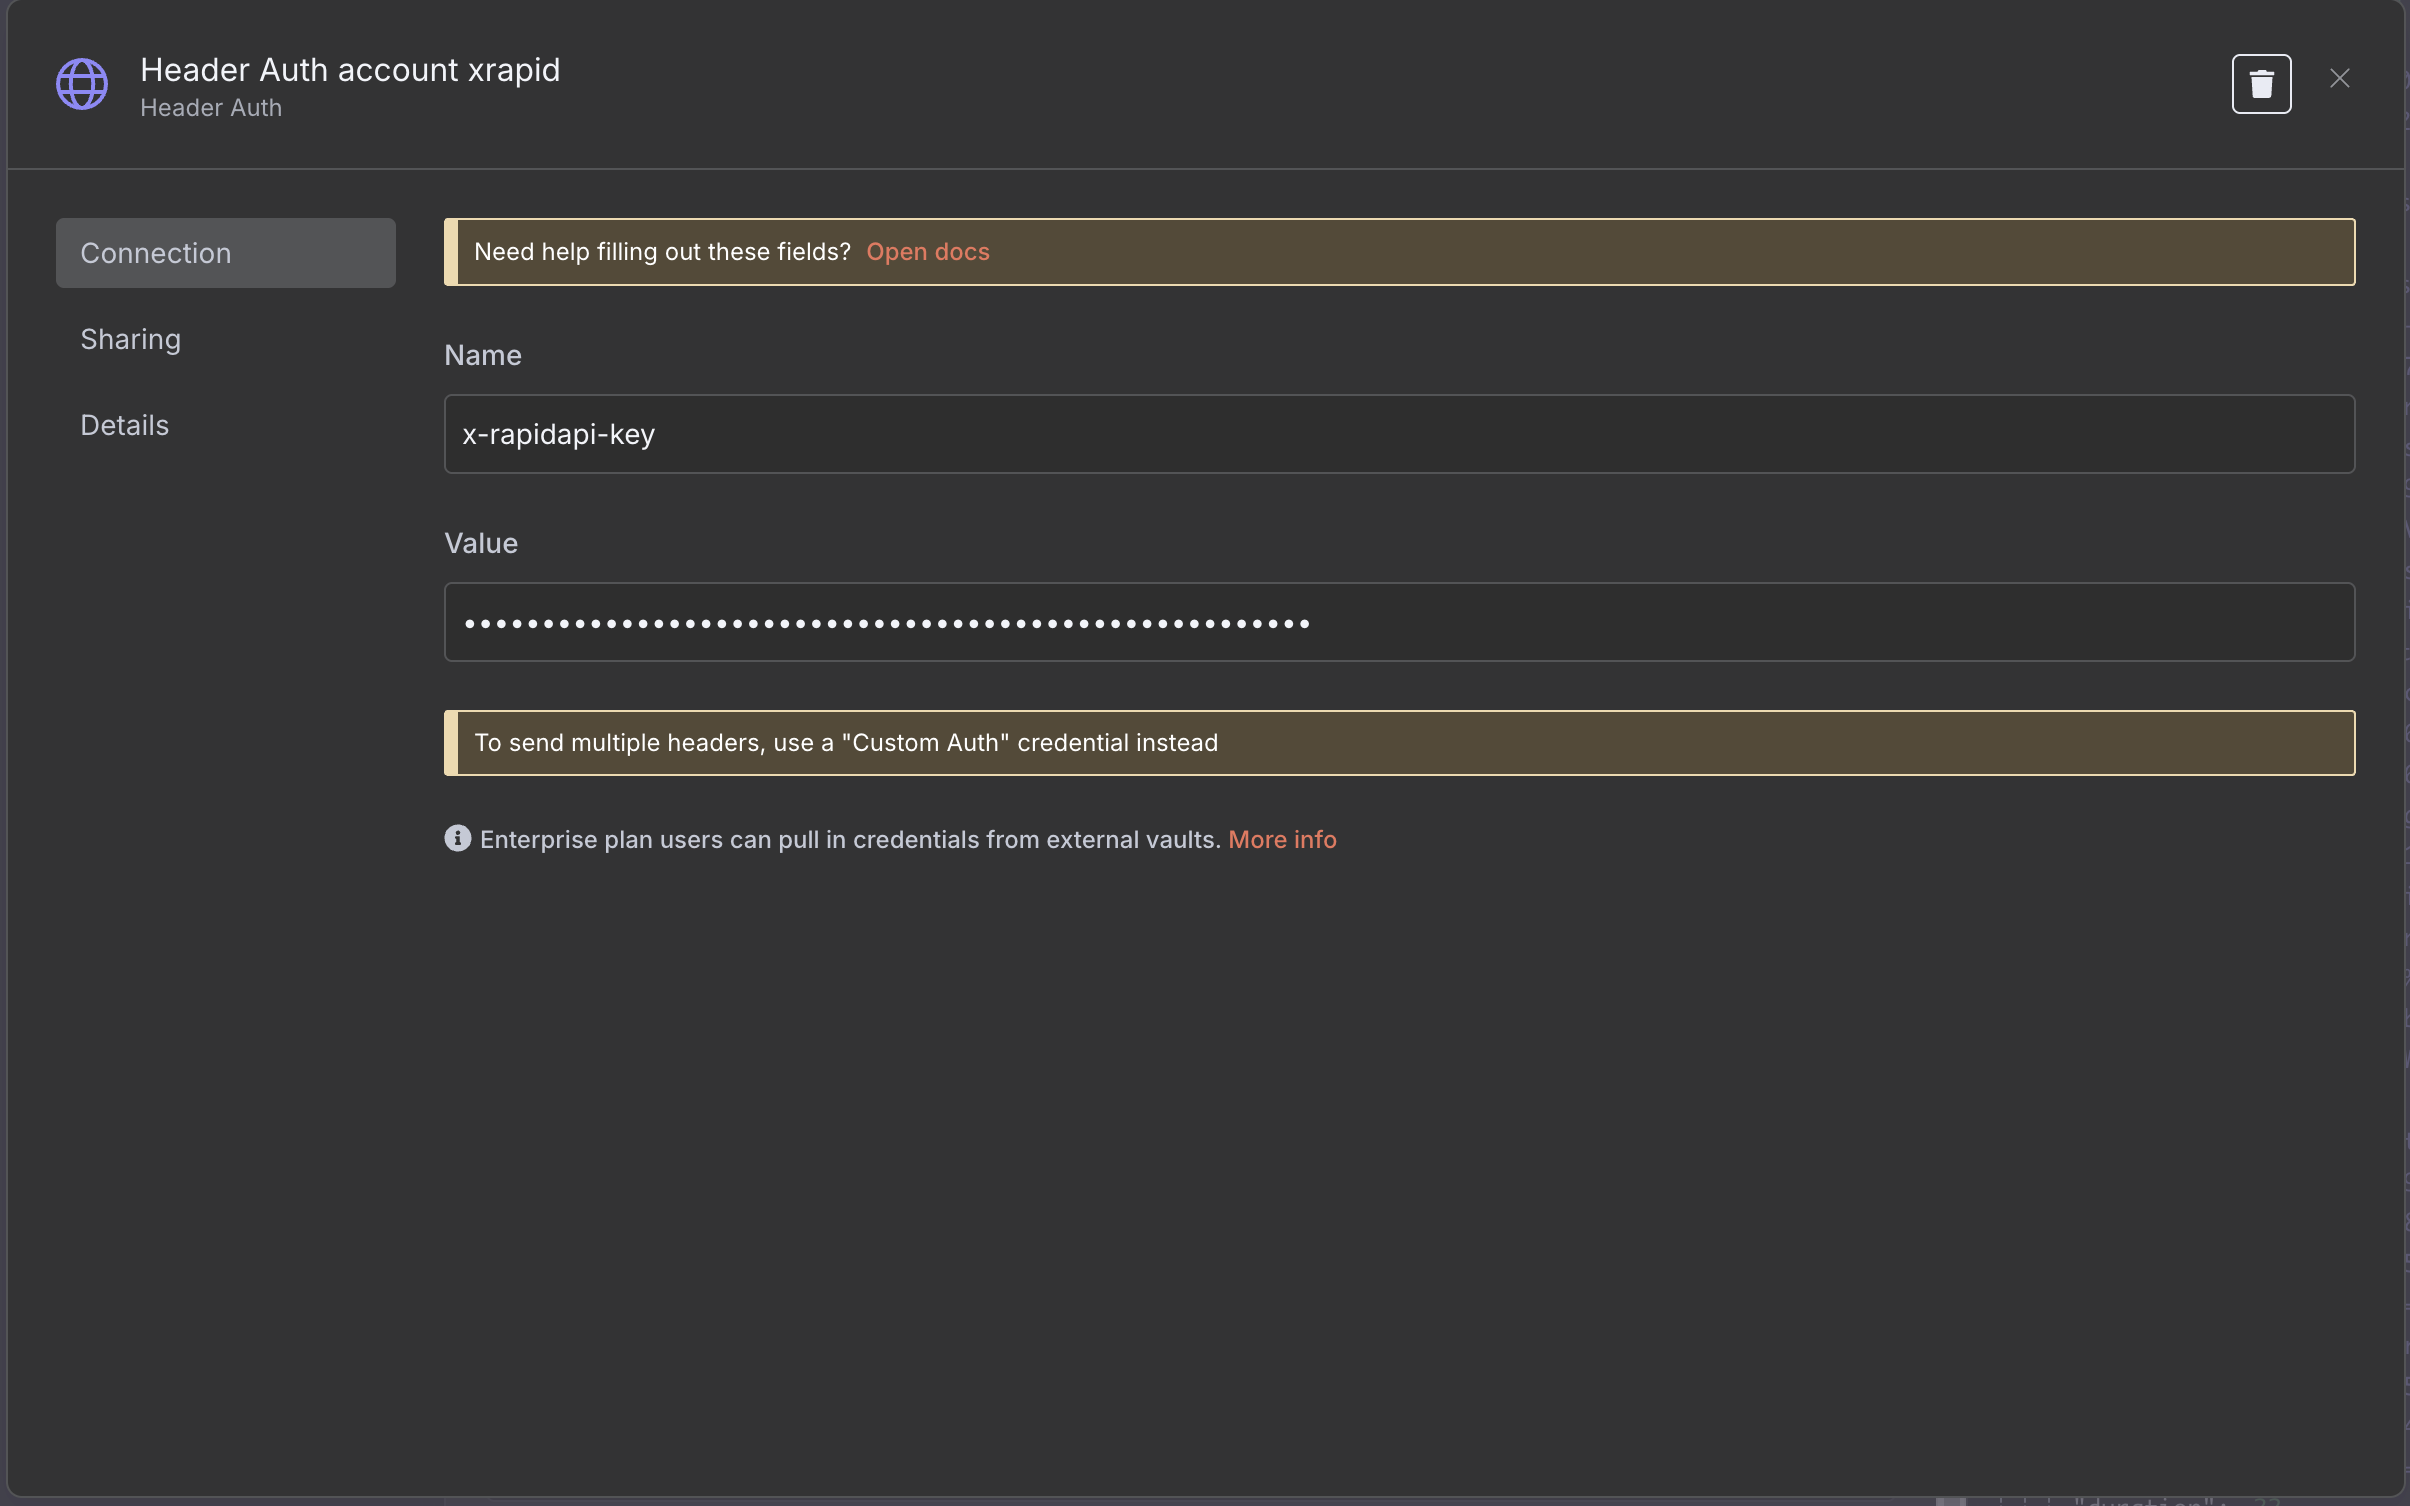
Task: Focus the Name field containing x-rapidapi-key
Action: pyautogui.click(x=1399, y=434)
